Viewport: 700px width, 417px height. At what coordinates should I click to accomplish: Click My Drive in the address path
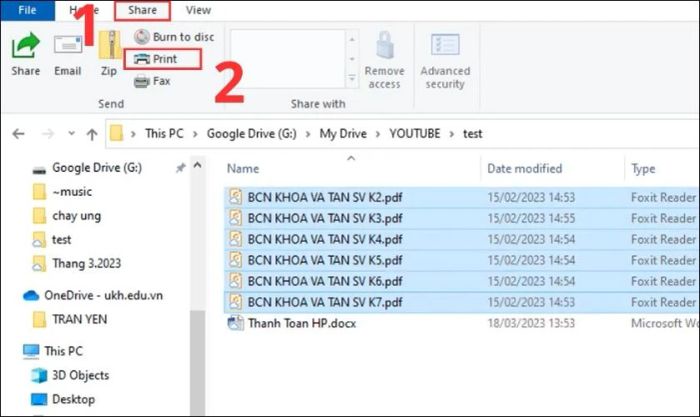[x=343, y=133]
